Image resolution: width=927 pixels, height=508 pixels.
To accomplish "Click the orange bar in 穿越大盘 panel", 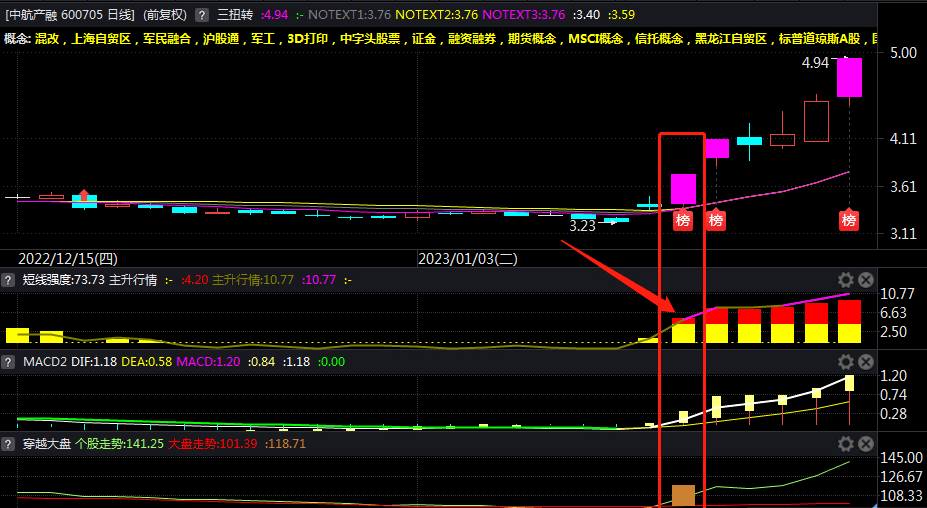I will 683,496.
